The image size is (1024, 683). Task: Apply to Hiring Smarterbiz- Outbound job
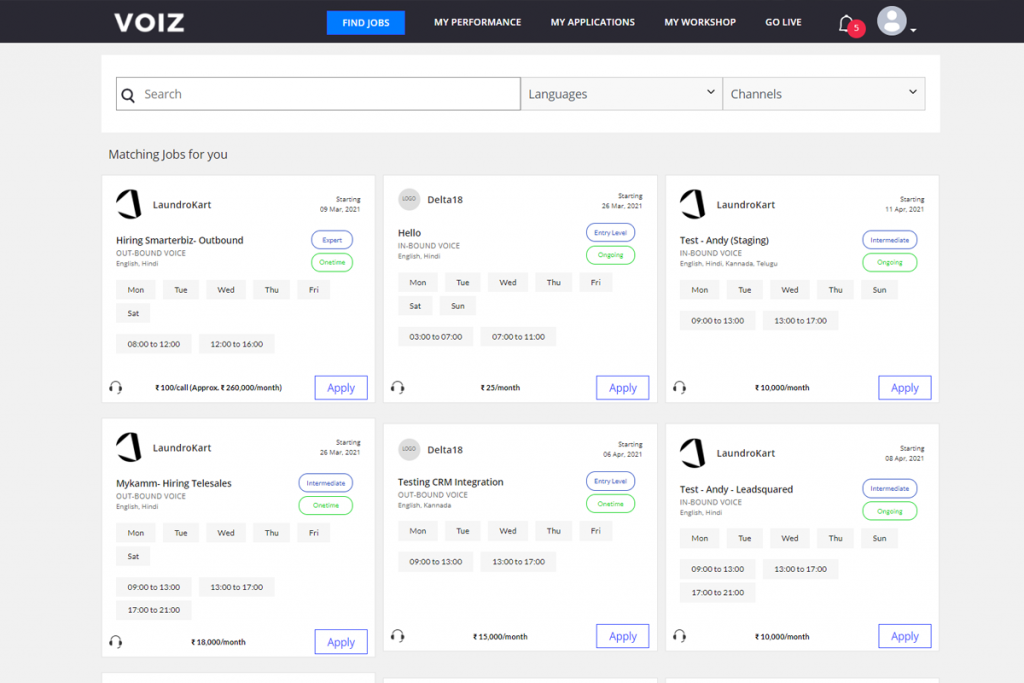(341, 388)
